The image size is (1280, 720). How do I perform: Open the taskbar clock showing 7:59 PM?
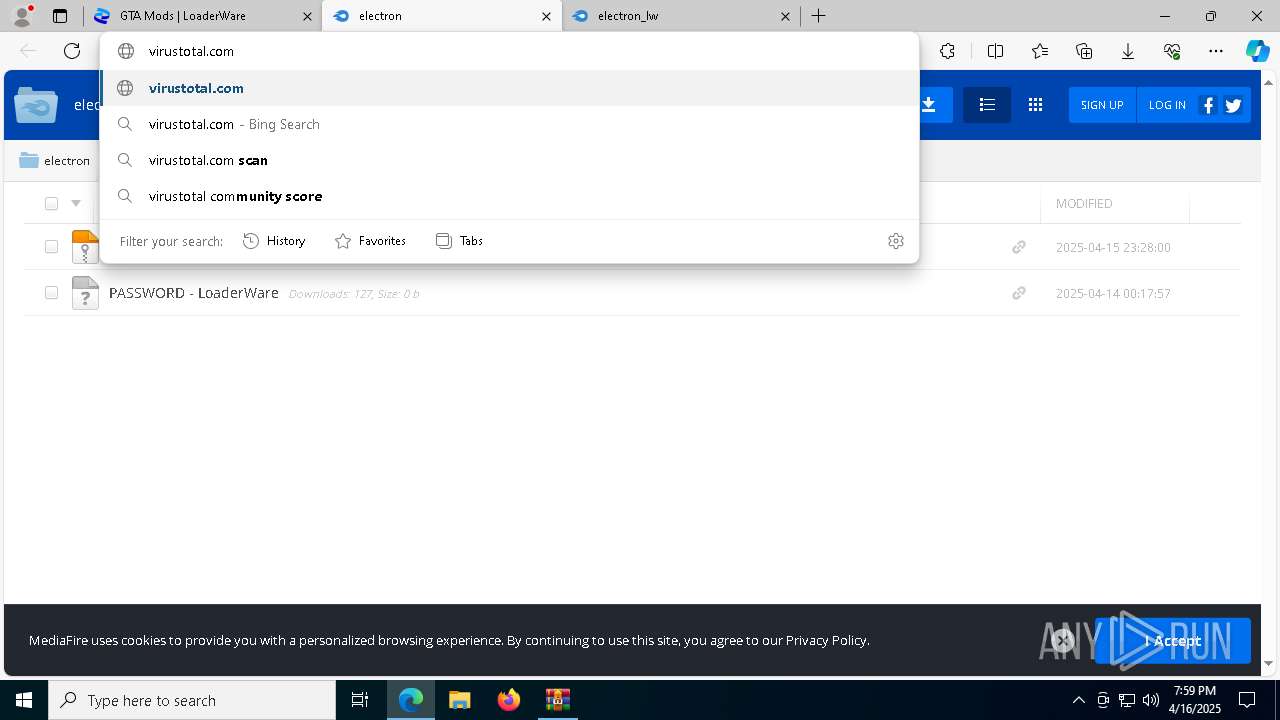[1196, 700]
